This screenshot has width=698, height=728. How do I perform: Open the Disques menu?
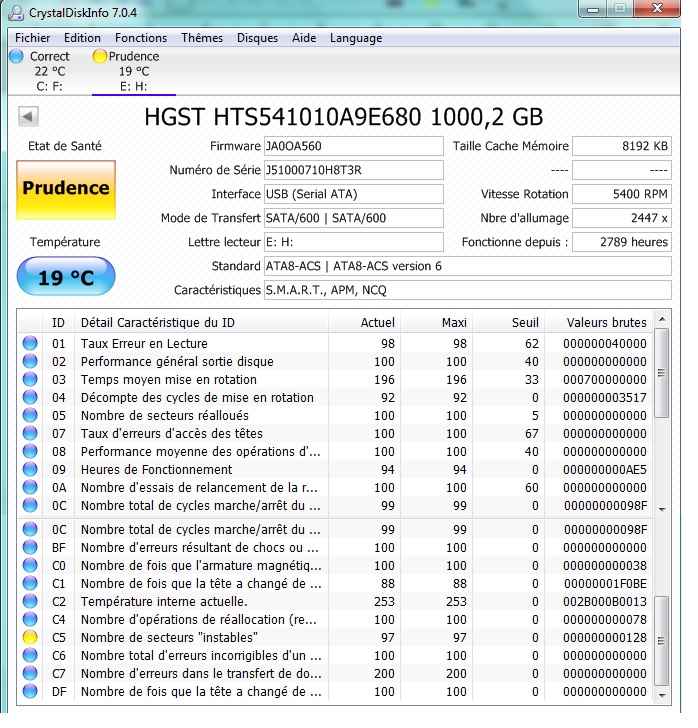click(x=257, y=38)
